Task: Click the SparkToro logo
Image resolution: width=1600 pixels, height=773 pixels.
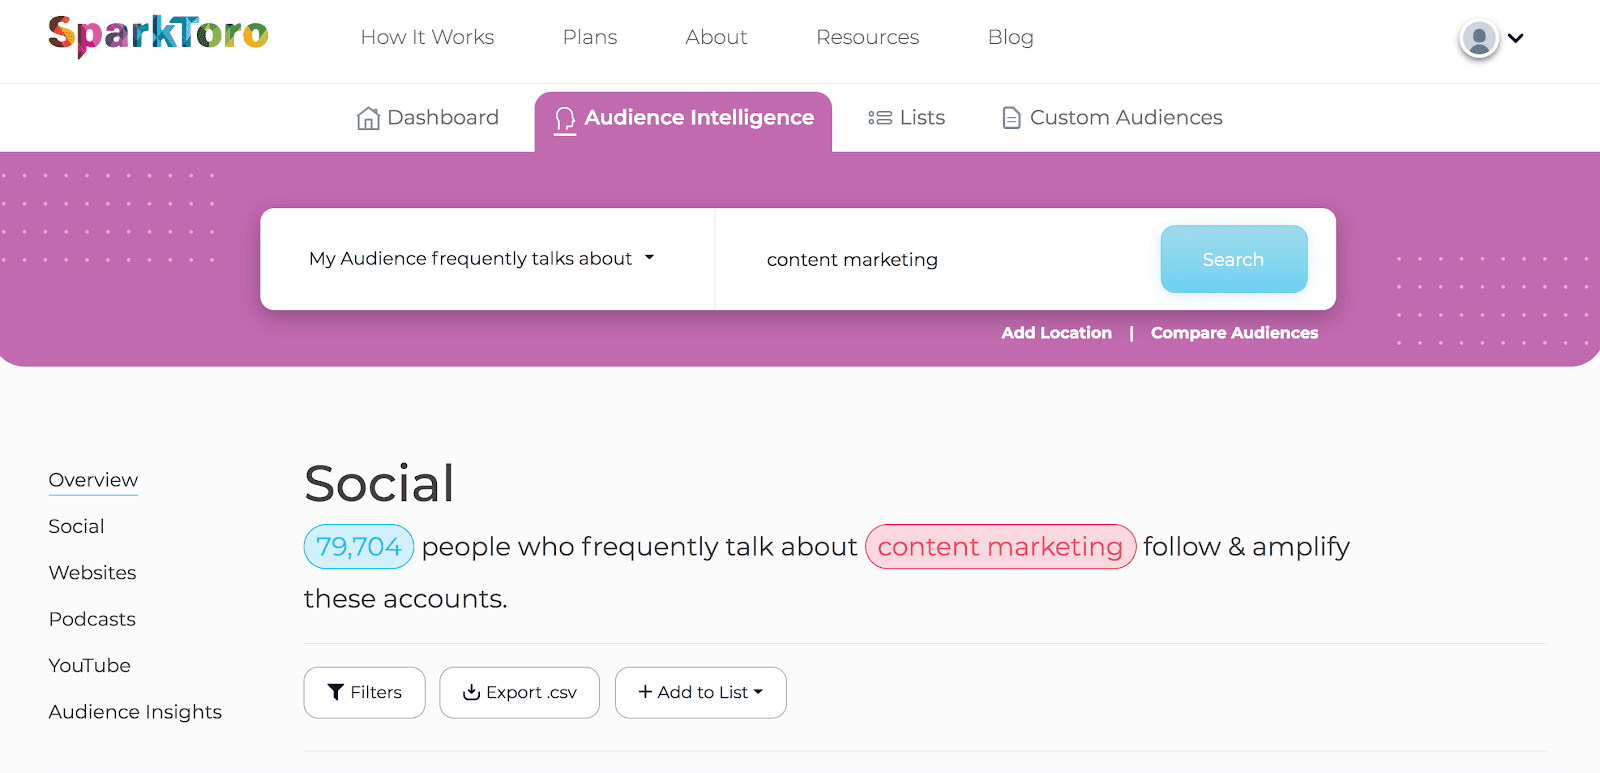Action: (158, 36)
